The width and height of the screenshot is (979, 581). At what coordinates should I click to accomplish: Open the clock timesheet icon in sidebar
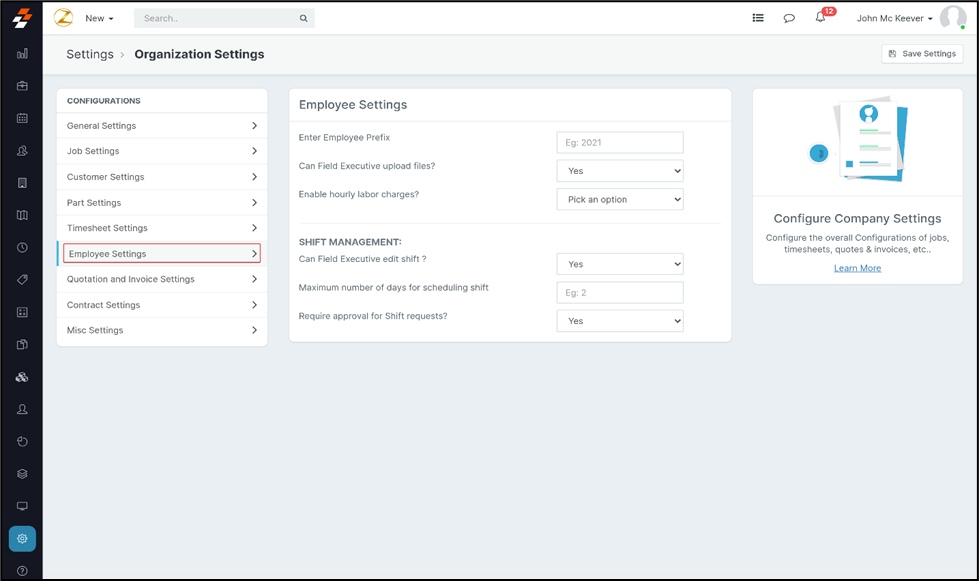[22, 247]
